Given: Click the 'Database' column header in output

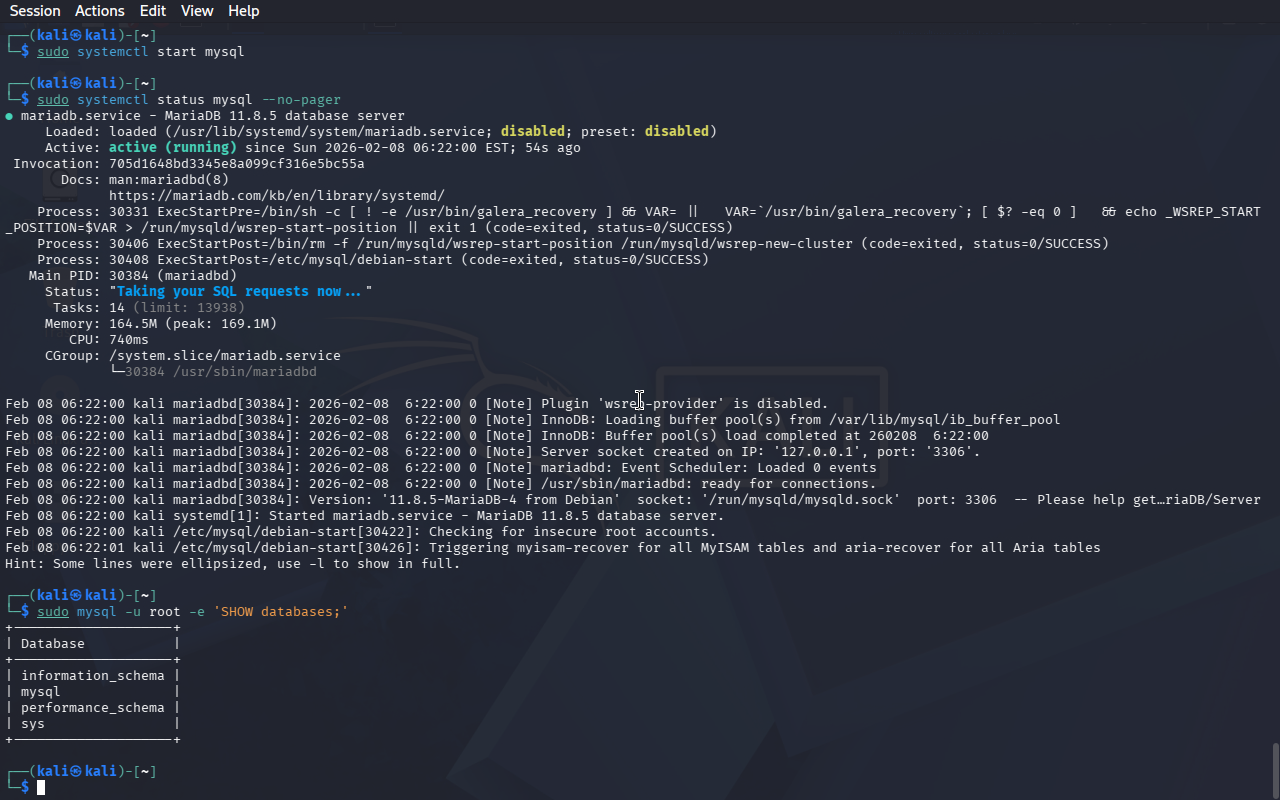Looking at the screenshot, I should click(x=53, y=644).
